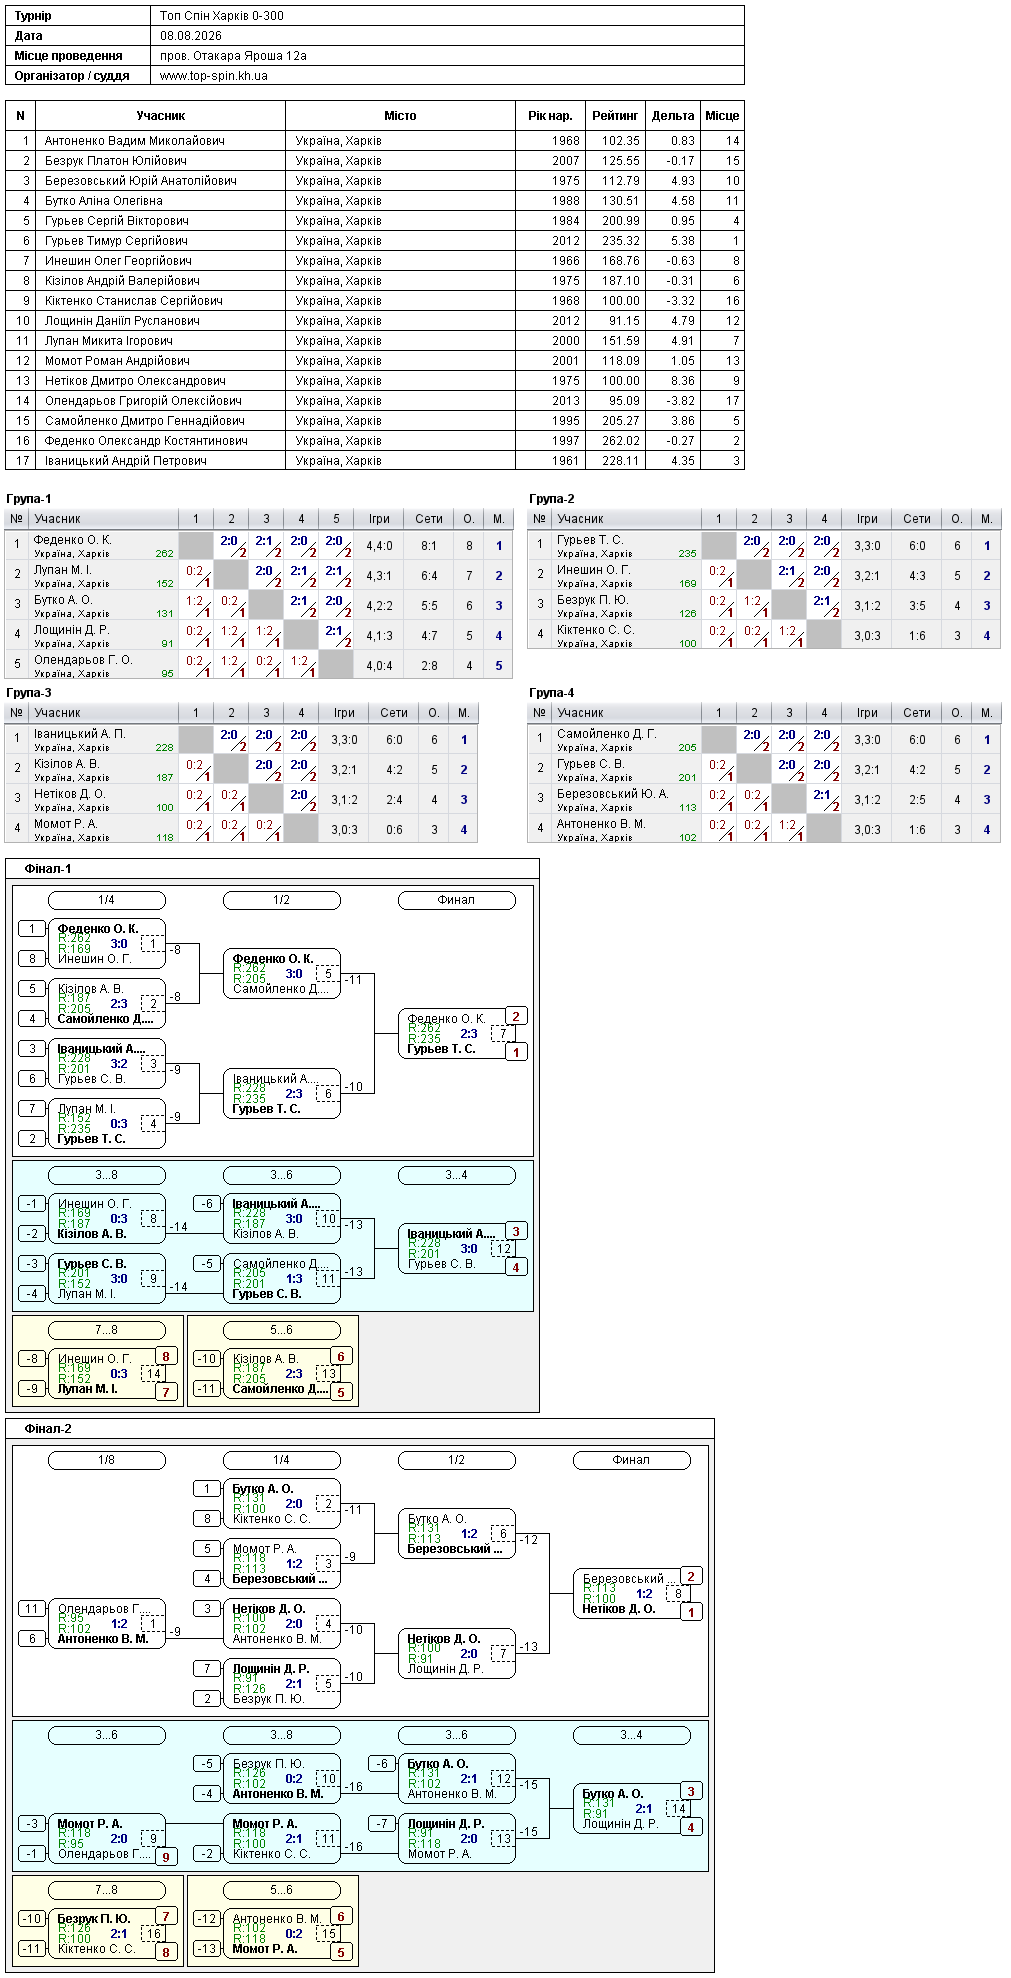
Task: Click the Фінал-1 section heading
Action: [x=48, y=869]
